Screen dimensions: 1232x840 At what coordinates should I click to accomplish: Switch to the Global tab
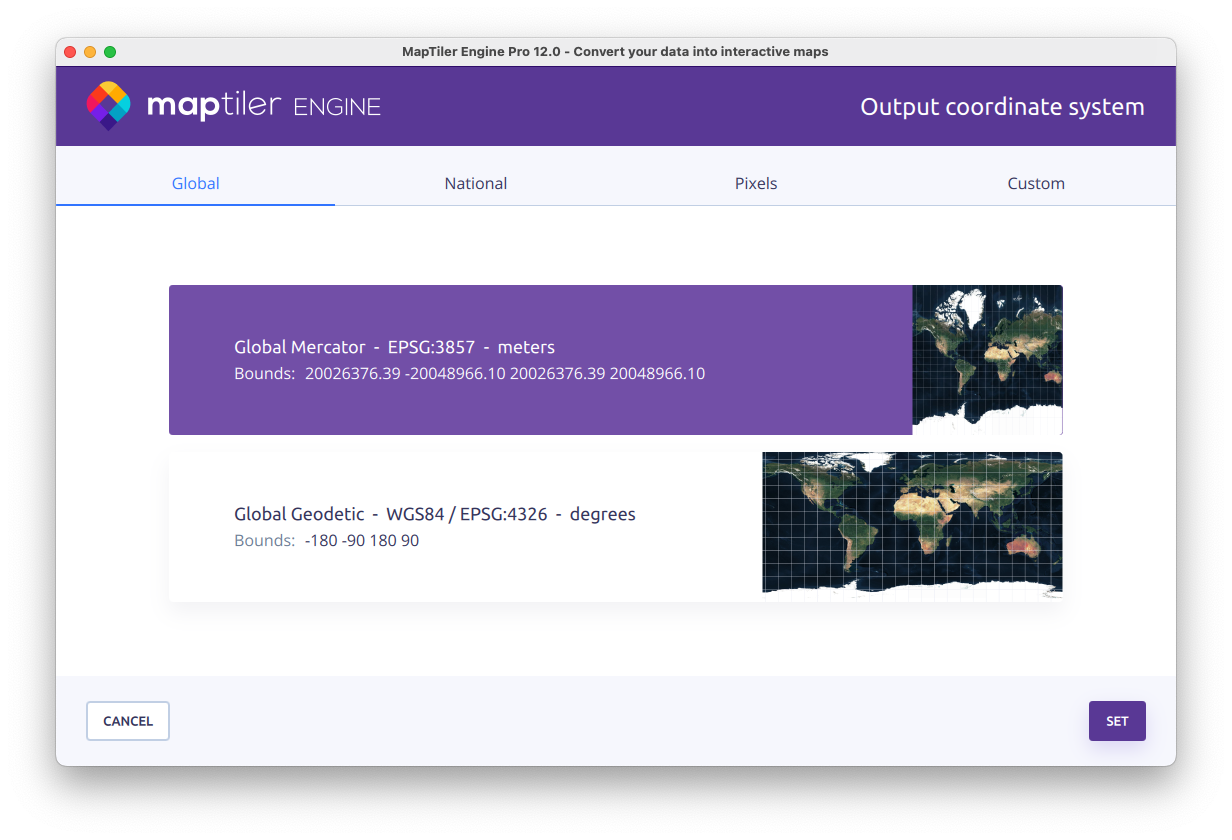click(196, 183)
